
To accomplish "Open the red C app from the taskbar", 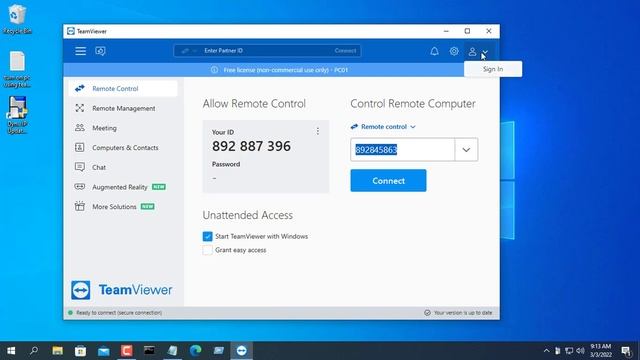I will pyautogui.click(x=127, y=351).
